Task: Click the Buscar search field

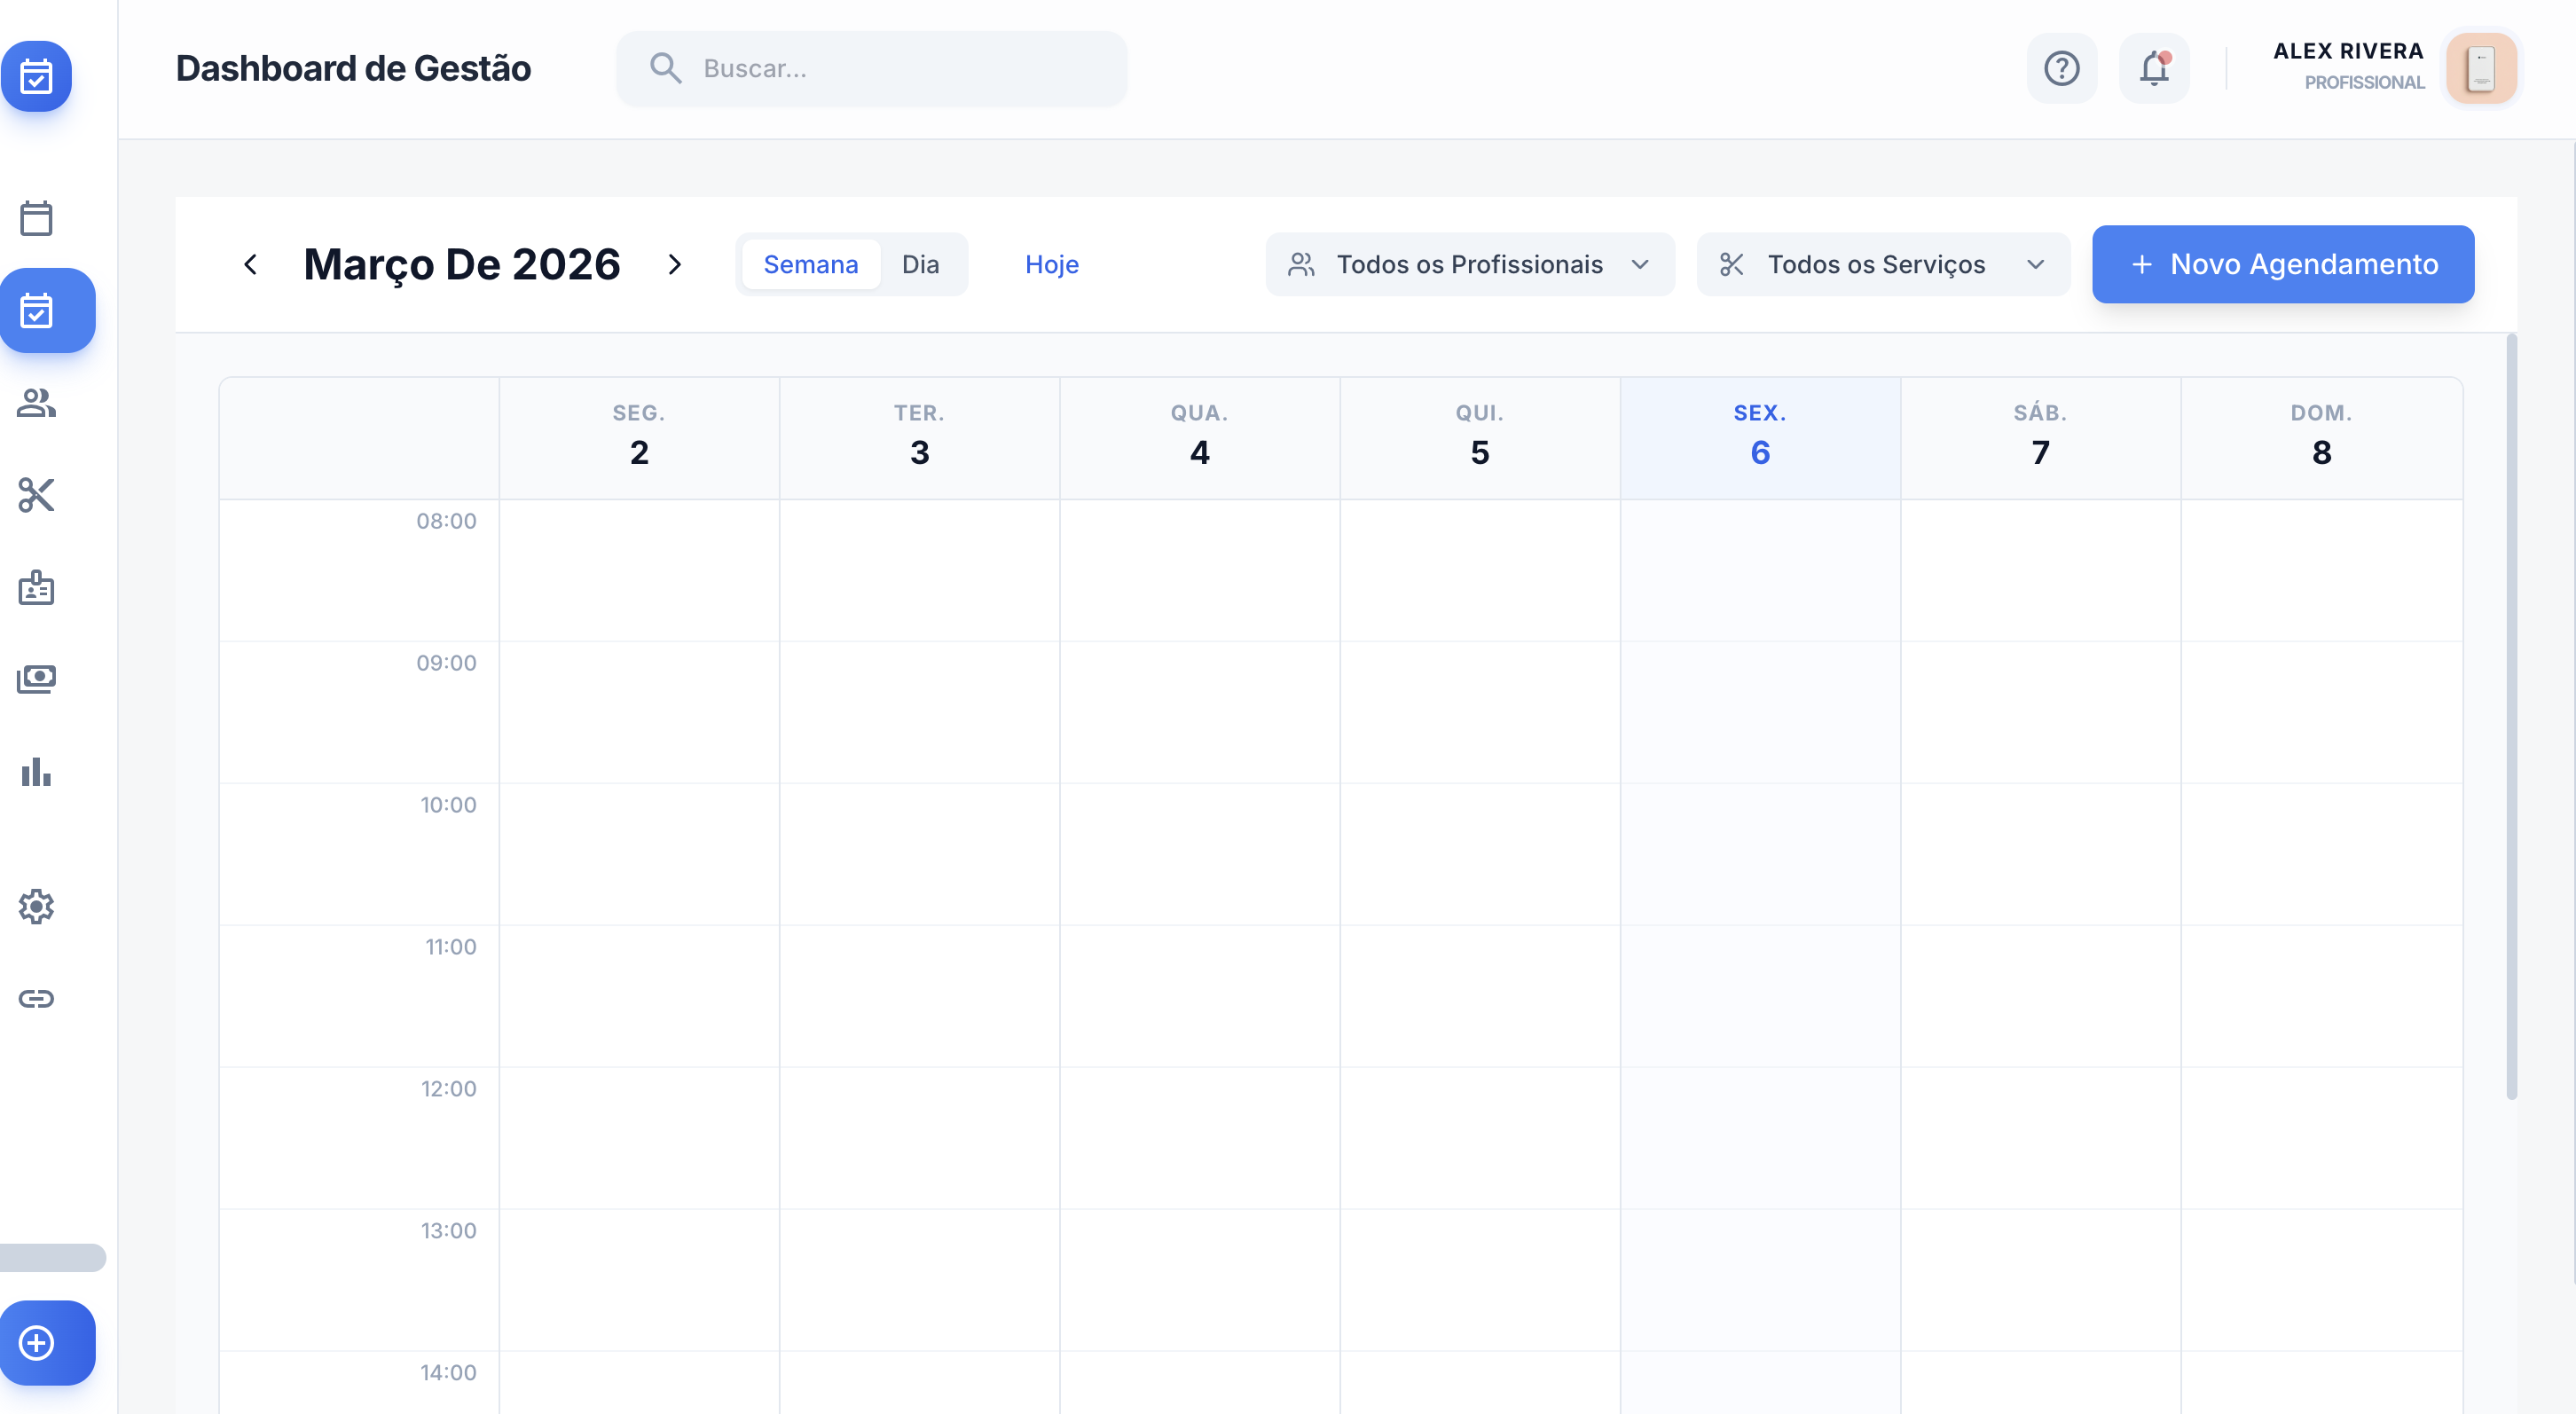Action: click(871, 69)
